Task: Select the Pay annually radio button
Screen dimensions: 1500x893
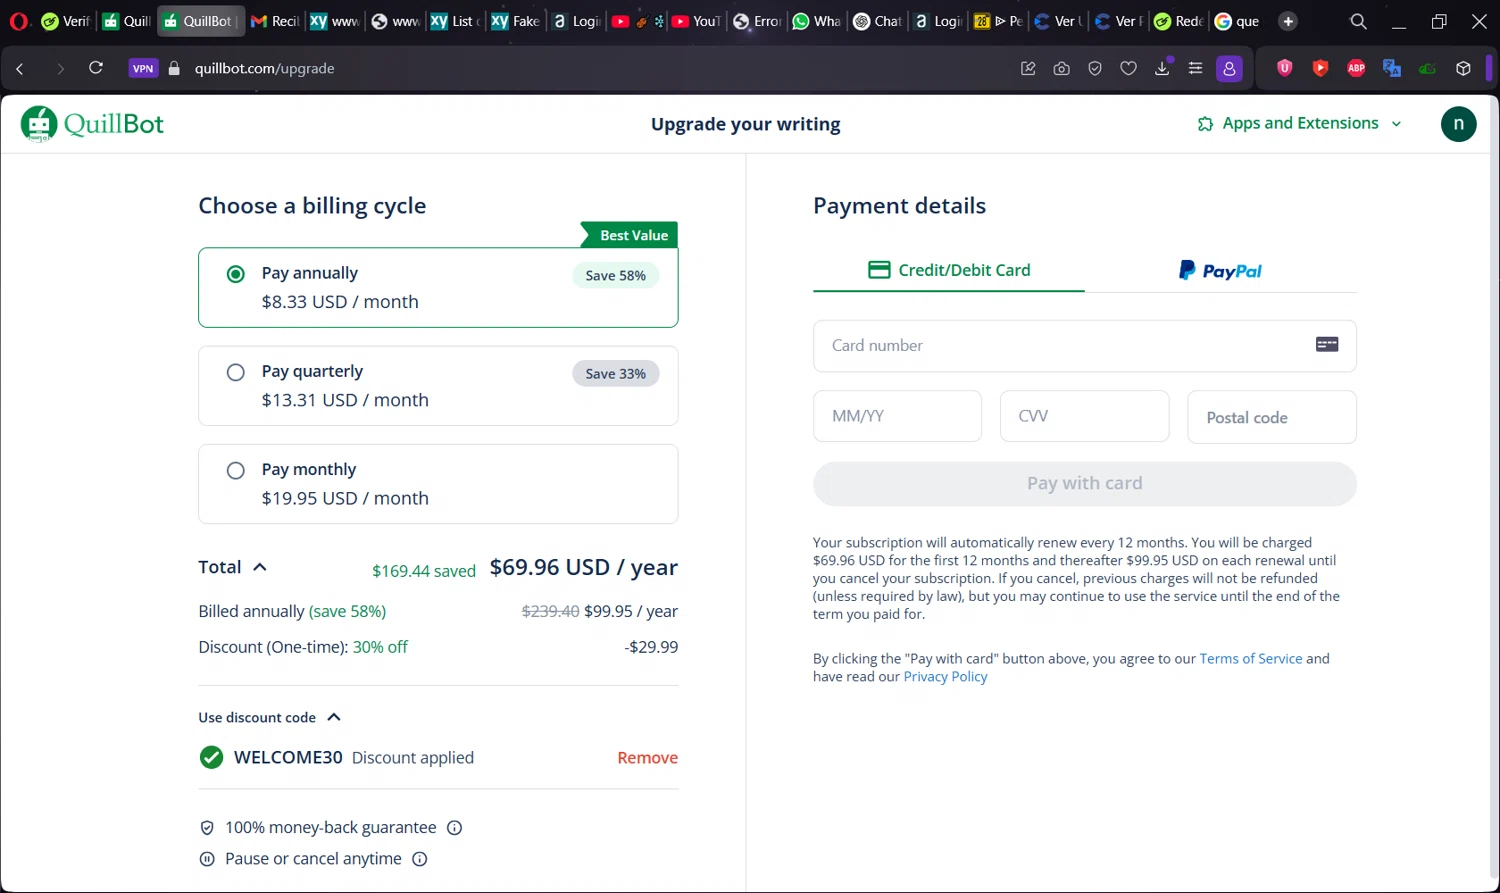Action: [x=236, y=274]
